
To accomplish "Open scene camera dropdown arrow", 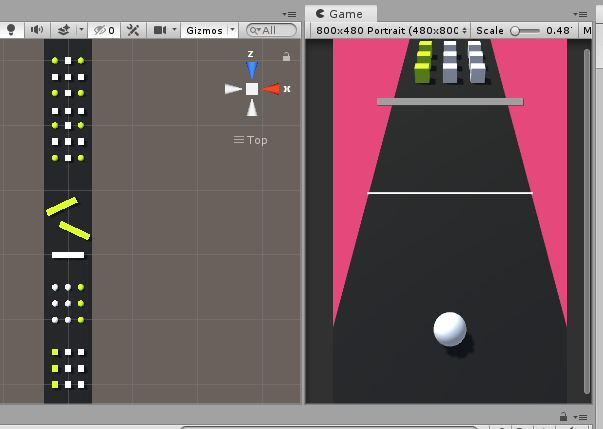I will tap(174, 29).
